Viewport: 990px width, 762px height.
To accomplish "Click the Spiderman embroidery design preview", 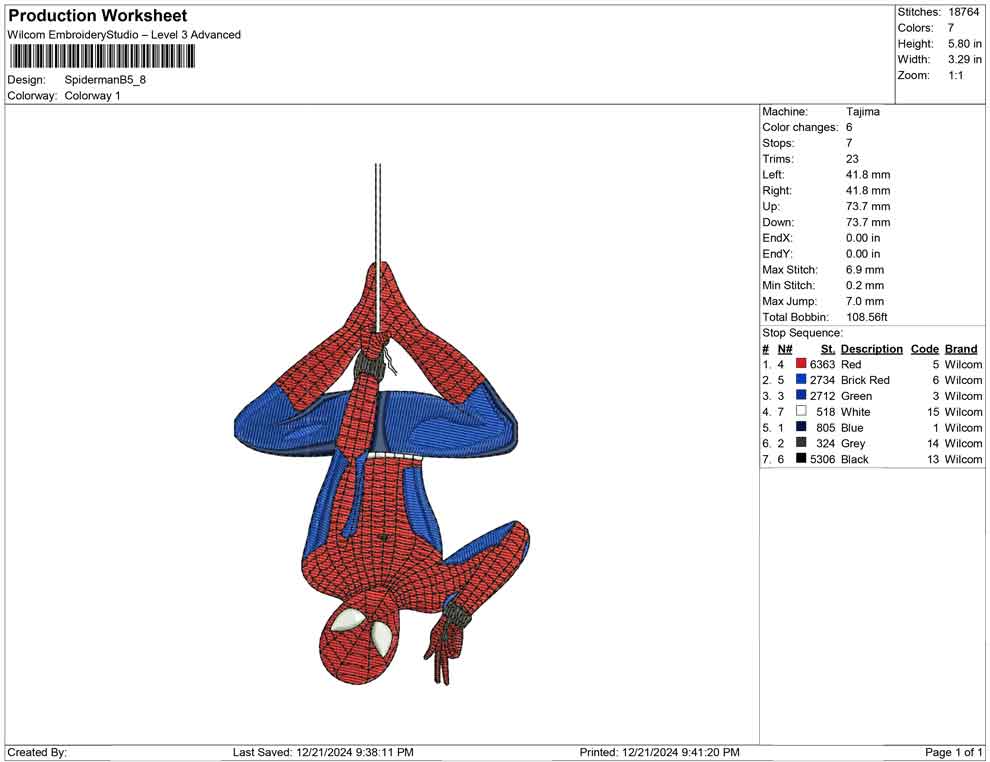I will pyautogui.click(x=382, y=425).
